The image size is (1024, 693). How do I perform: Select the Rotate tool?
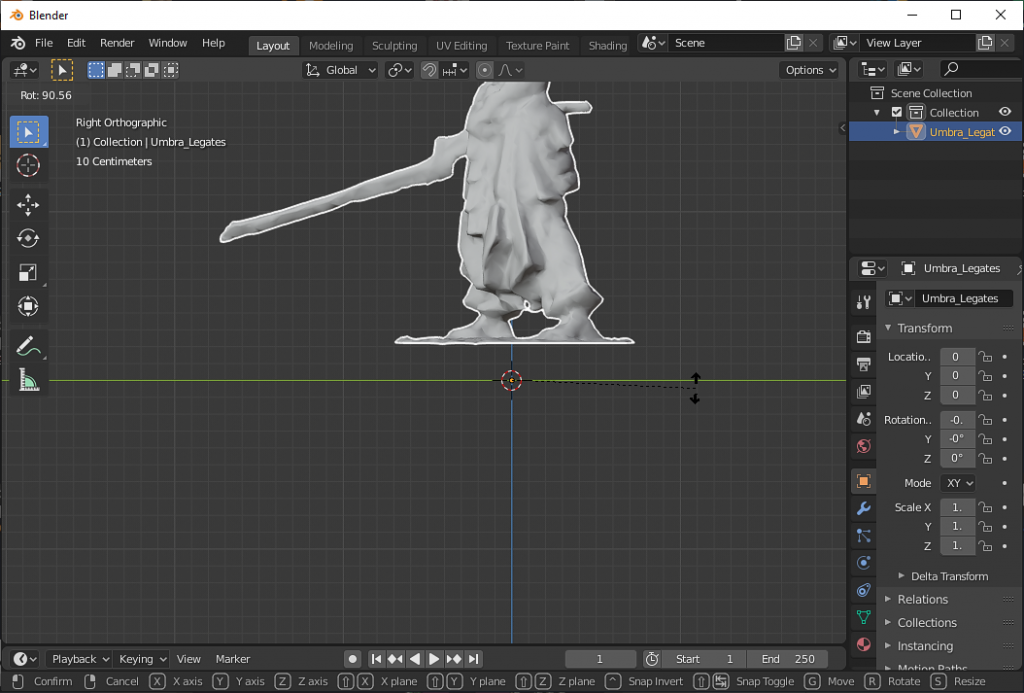28,238
